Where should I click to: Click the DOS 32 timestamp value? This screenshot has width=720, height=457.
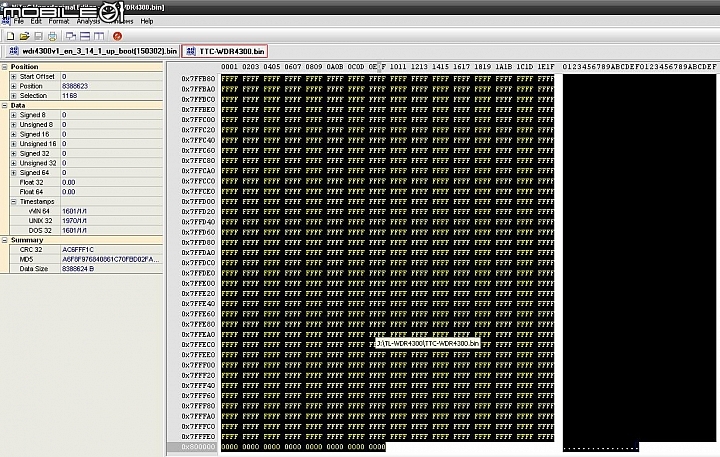(x=74, y=231)
